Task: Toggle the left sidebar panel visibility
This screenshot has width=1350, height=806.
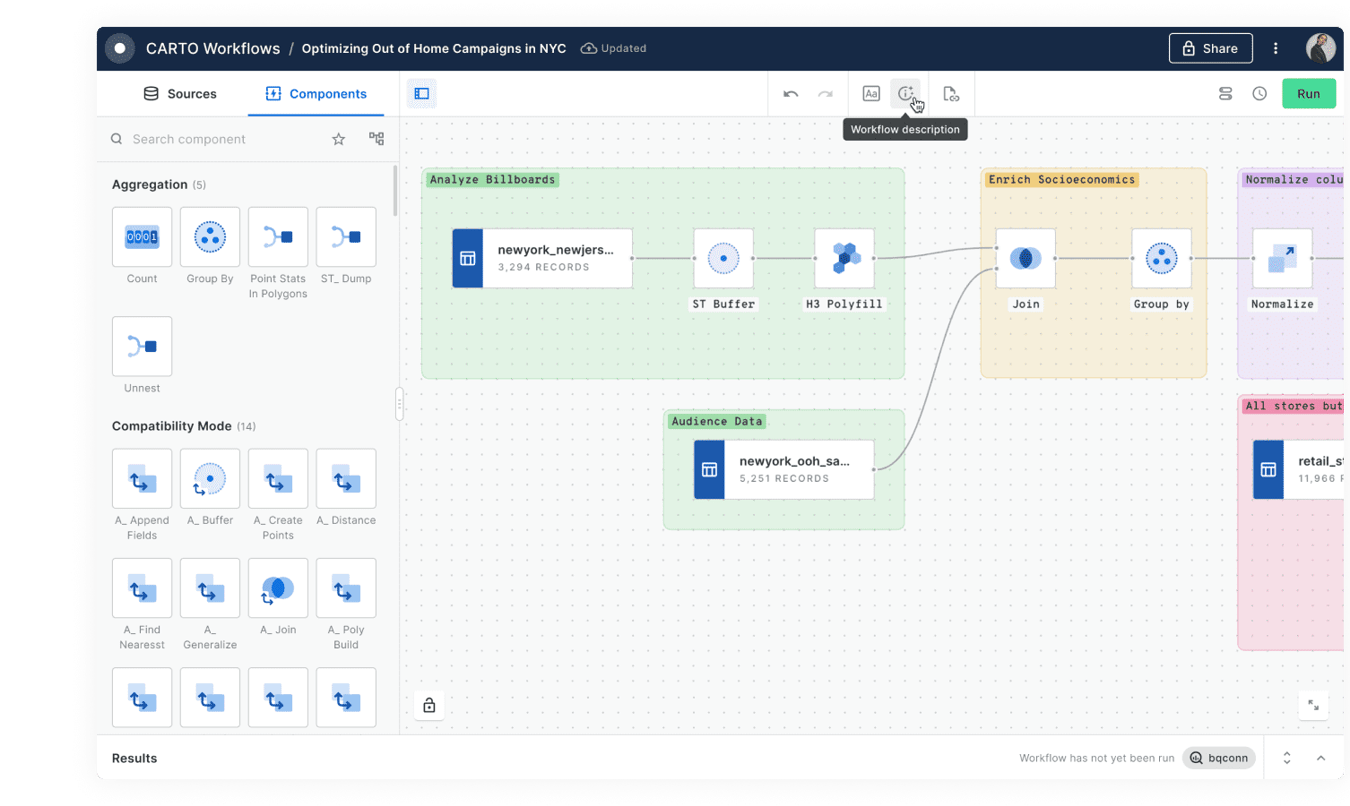Action: (422, 94)
